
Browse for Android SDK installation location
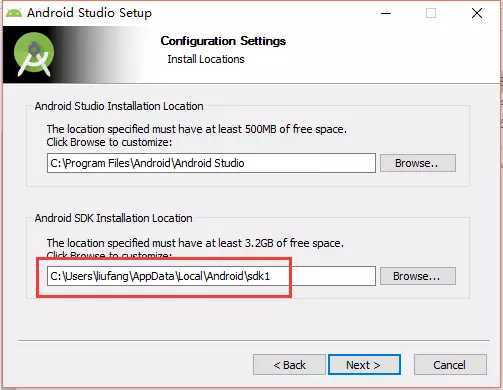tap(418, 276)
